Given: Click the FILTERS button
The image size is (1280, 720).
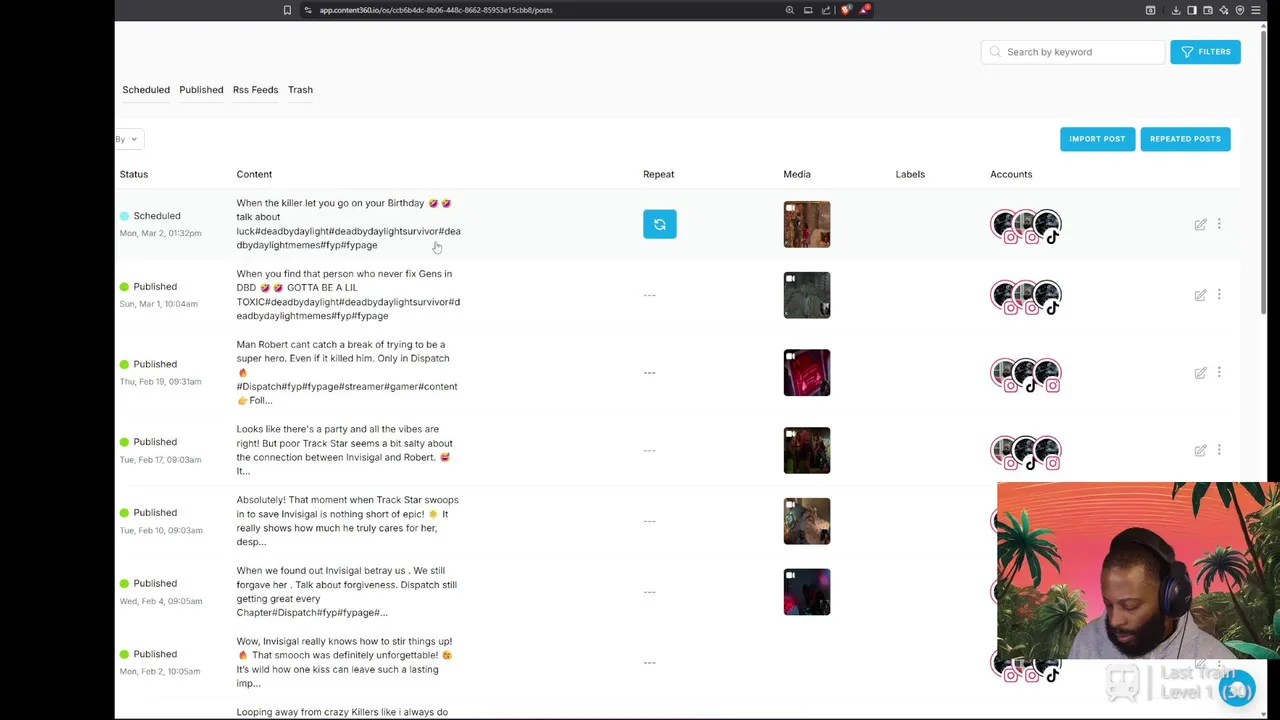Looking at the screenshot, I should pyautogui.click(x=1205, y=52).
